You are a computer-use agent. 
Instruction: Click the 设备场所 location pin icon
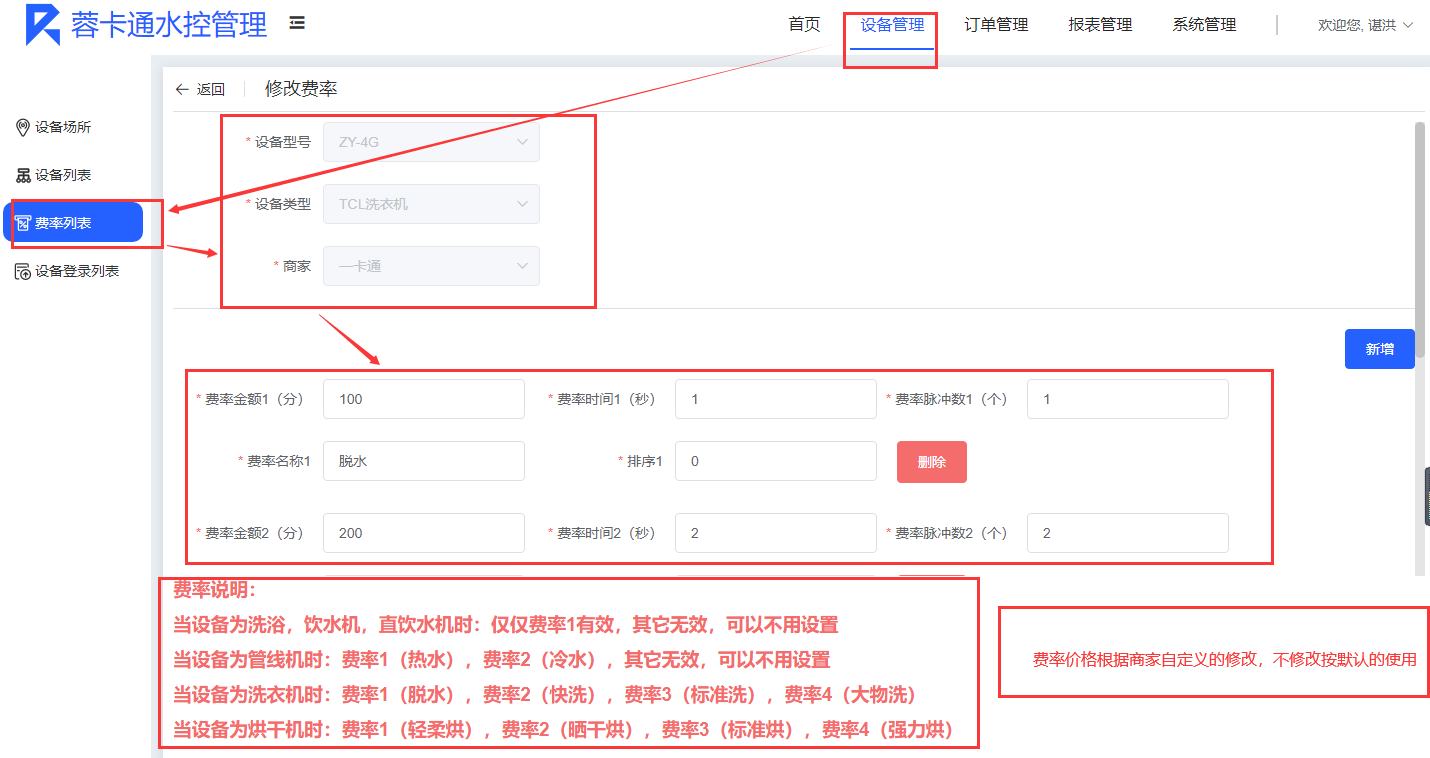22,127
